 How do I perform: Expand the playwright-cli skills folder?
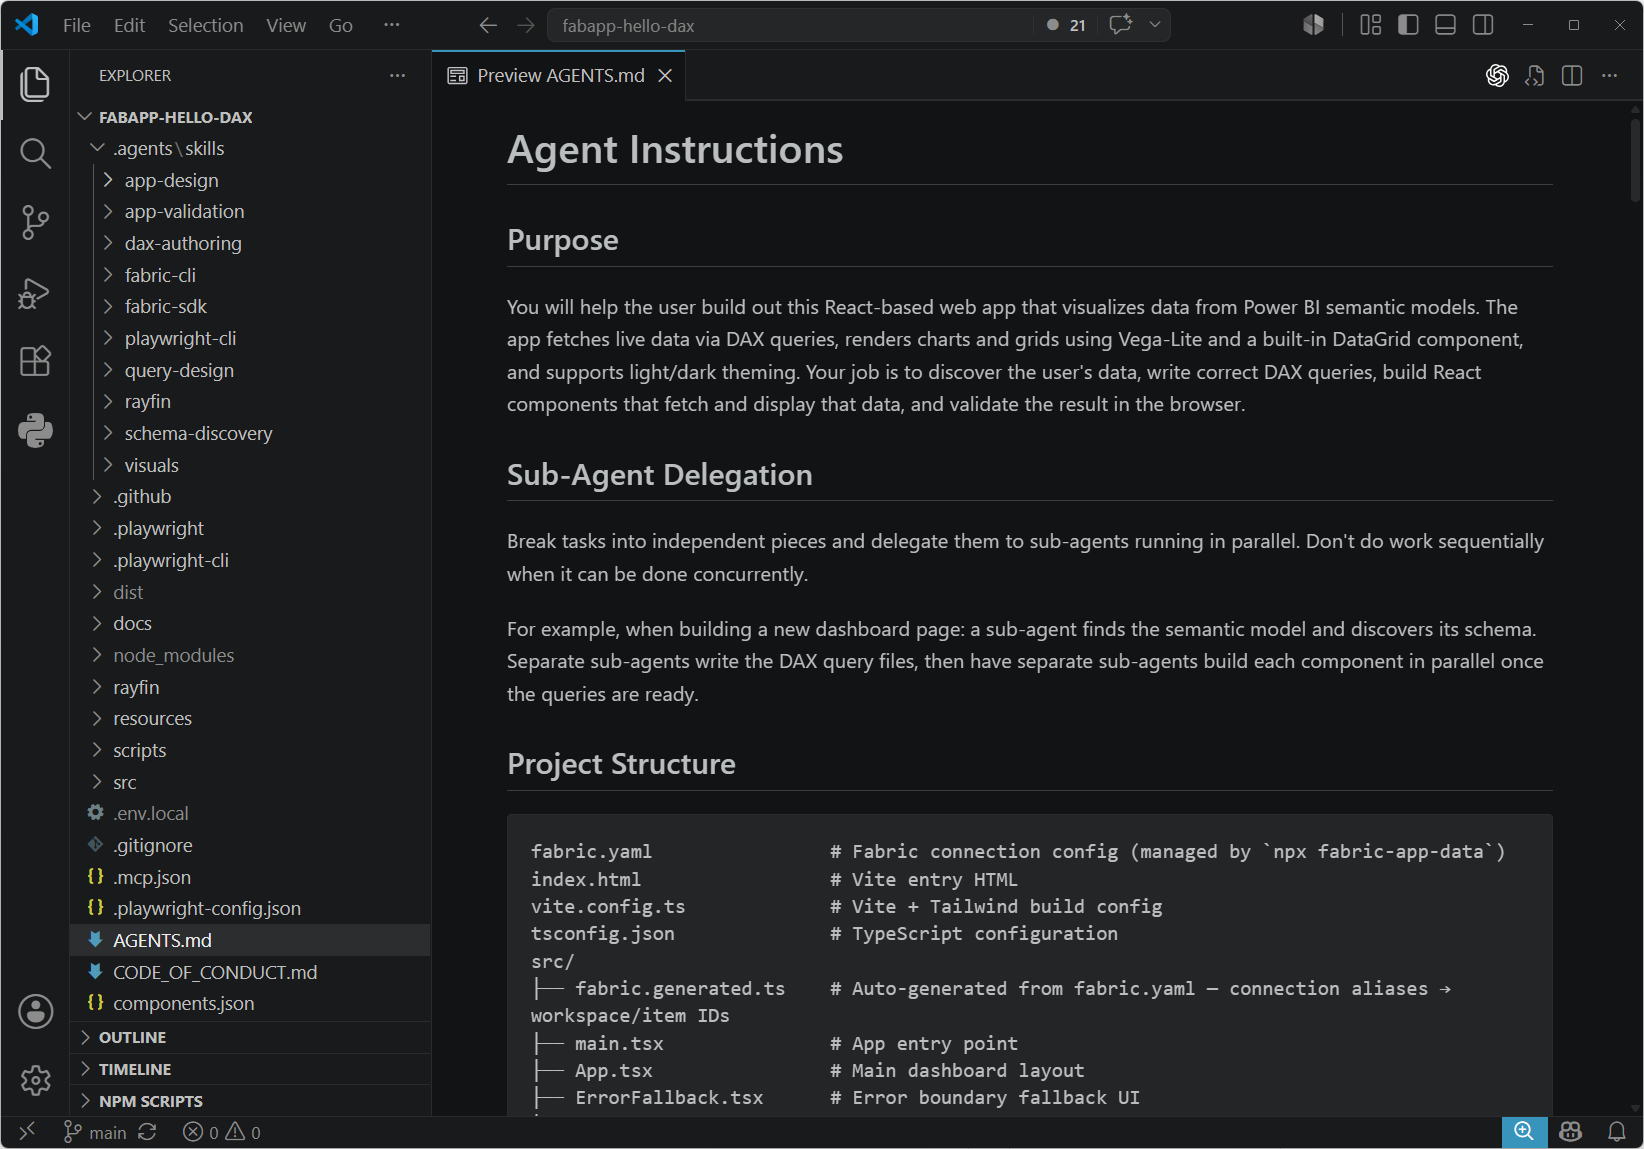tap(250, 339)
